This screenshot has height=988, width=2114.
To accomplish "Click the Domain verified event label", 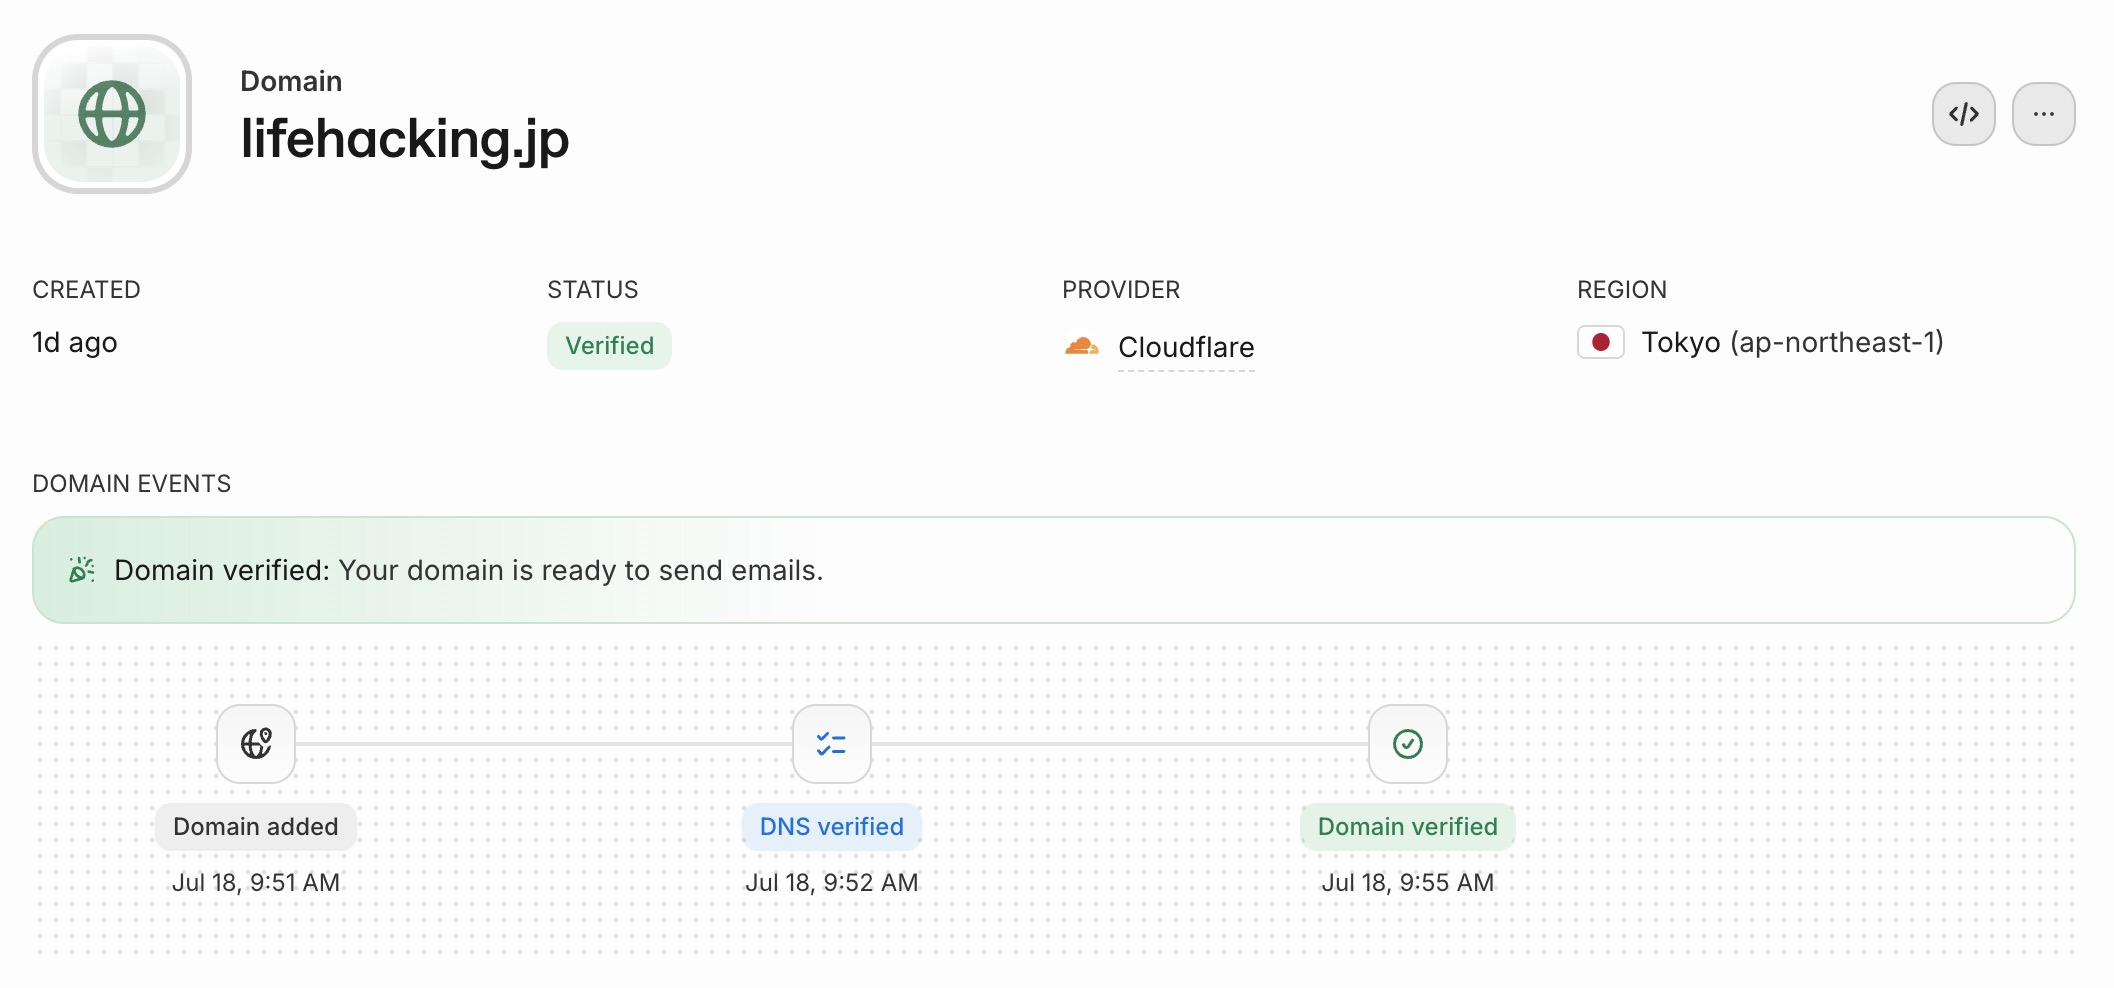I will click(x=1407, y=827).
